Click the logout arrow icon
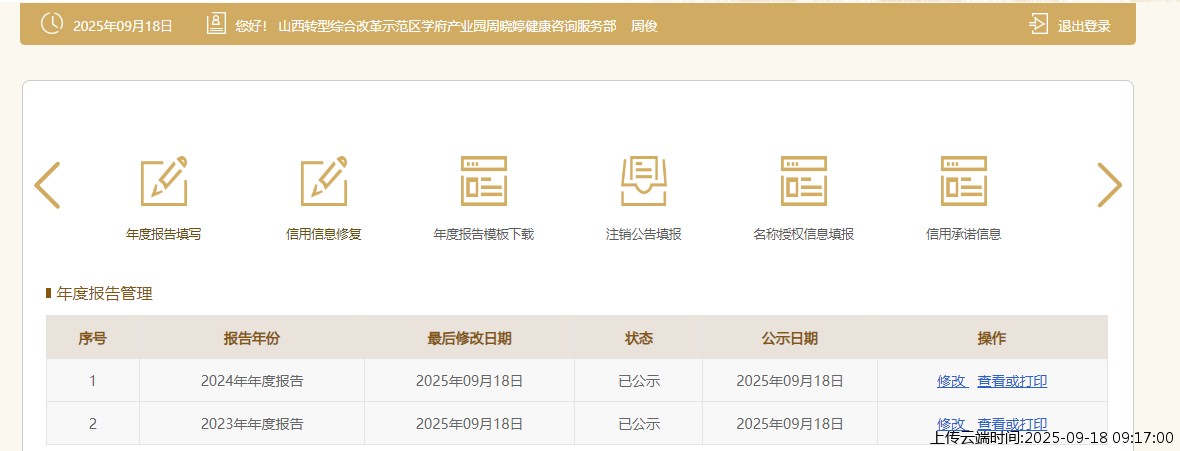1180x451 pixels. (x=1039, y=24)
